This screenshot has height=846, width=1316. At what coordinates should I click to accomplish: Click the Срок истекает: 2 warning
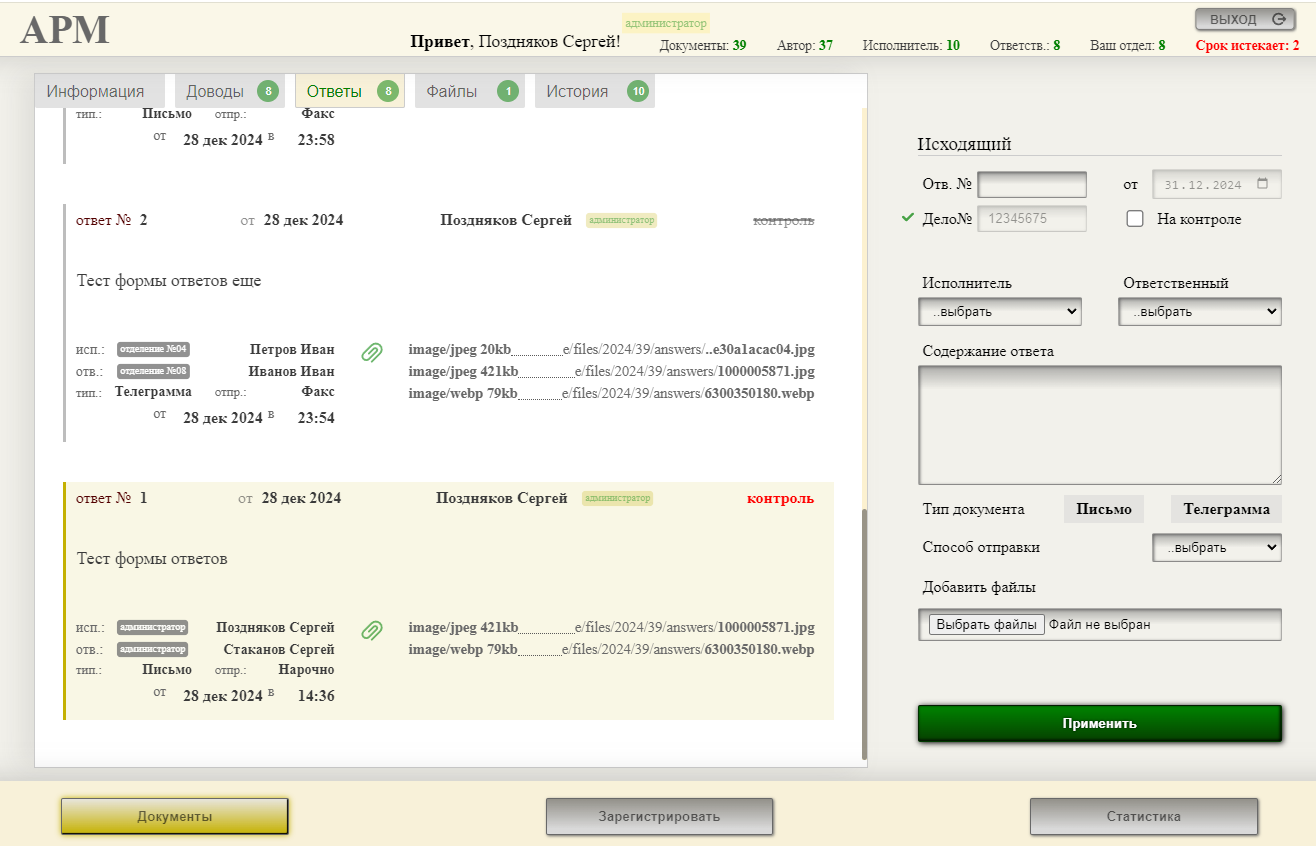(1248, 45)
